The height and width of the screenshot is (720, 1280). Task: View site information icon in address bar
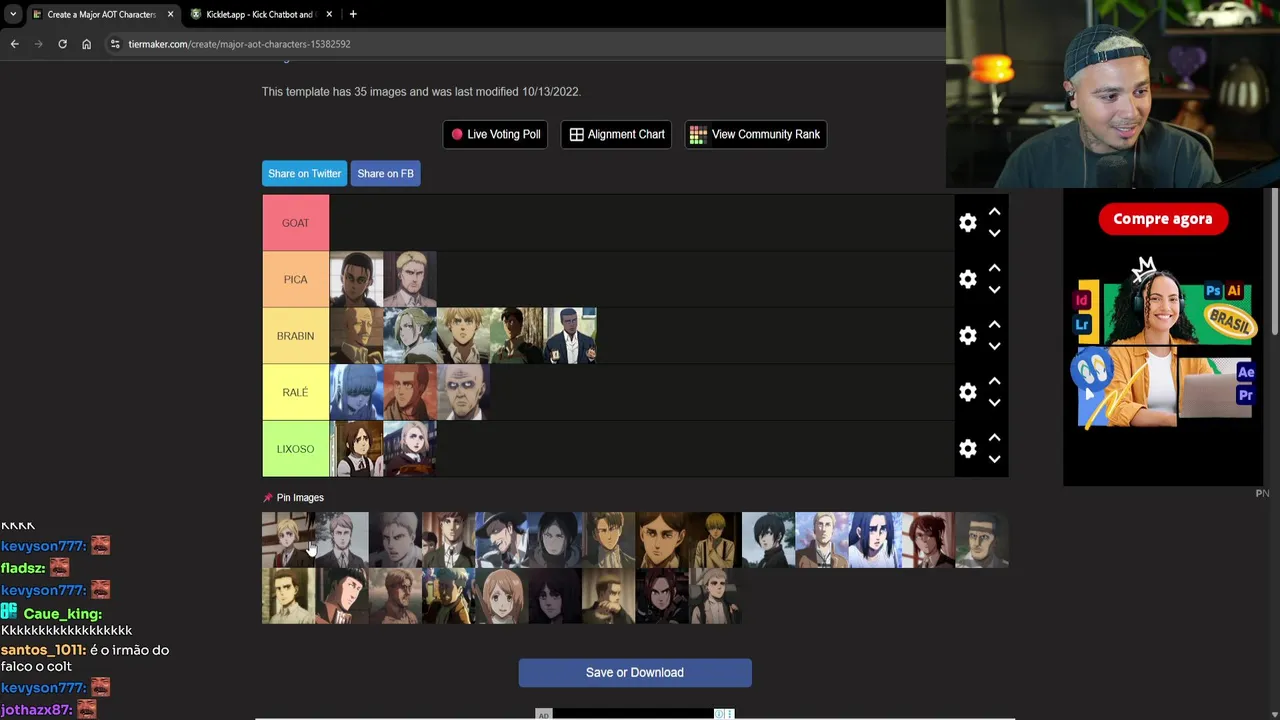point(115,44)
